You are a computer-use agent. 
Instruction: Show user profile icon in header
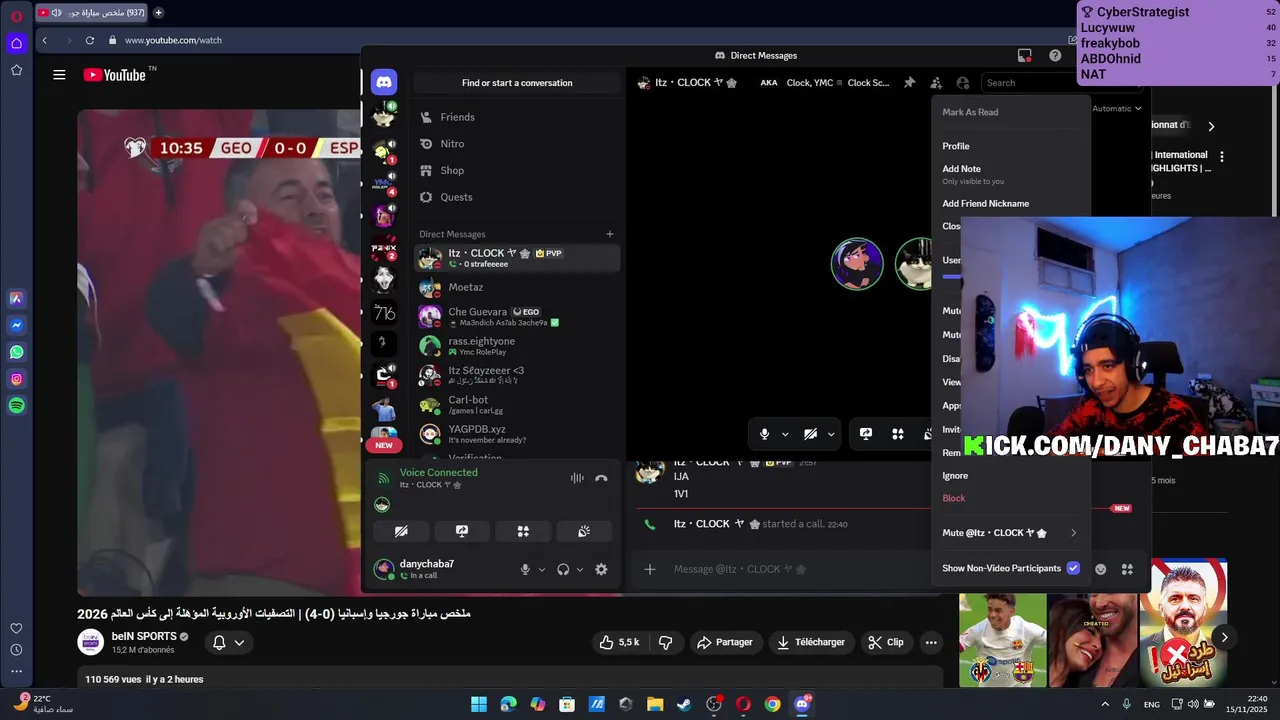pos(963,83)
